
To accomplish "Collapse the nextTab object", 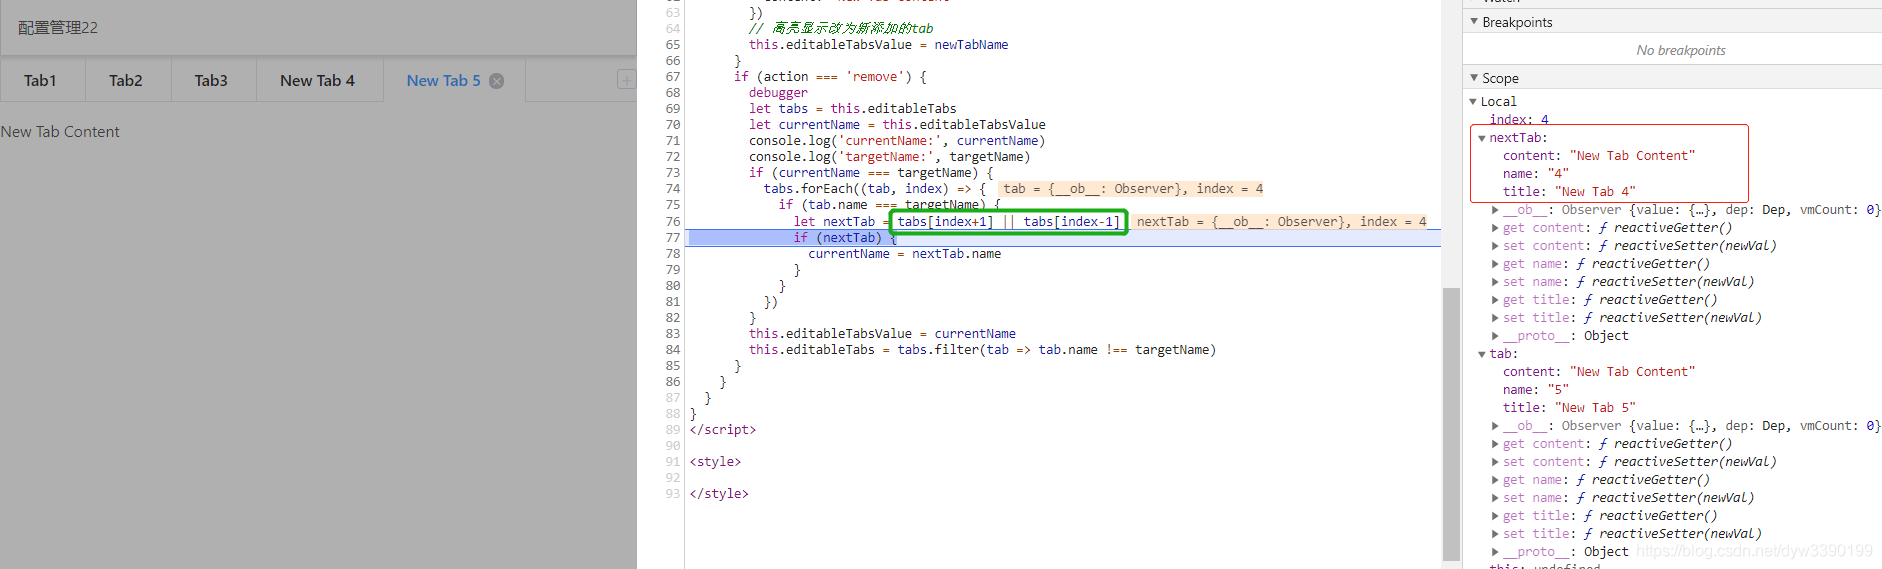I will click(1482, 138).
